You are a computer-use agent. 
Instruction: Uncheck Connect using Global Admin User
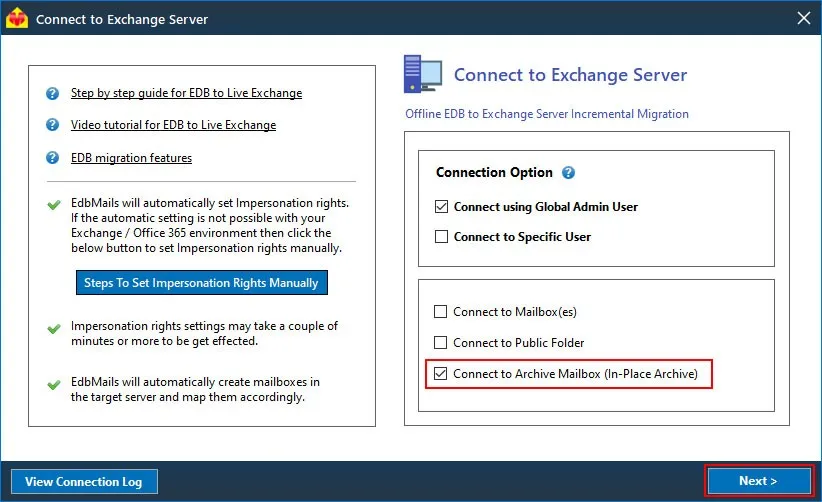[441, 206]
